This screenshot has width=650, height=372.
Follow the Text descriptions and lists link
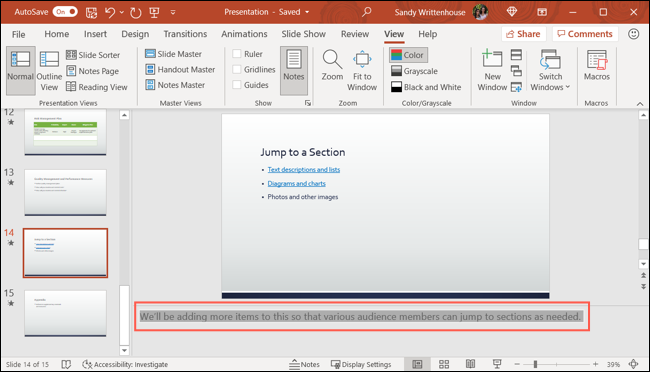[303, 170]
